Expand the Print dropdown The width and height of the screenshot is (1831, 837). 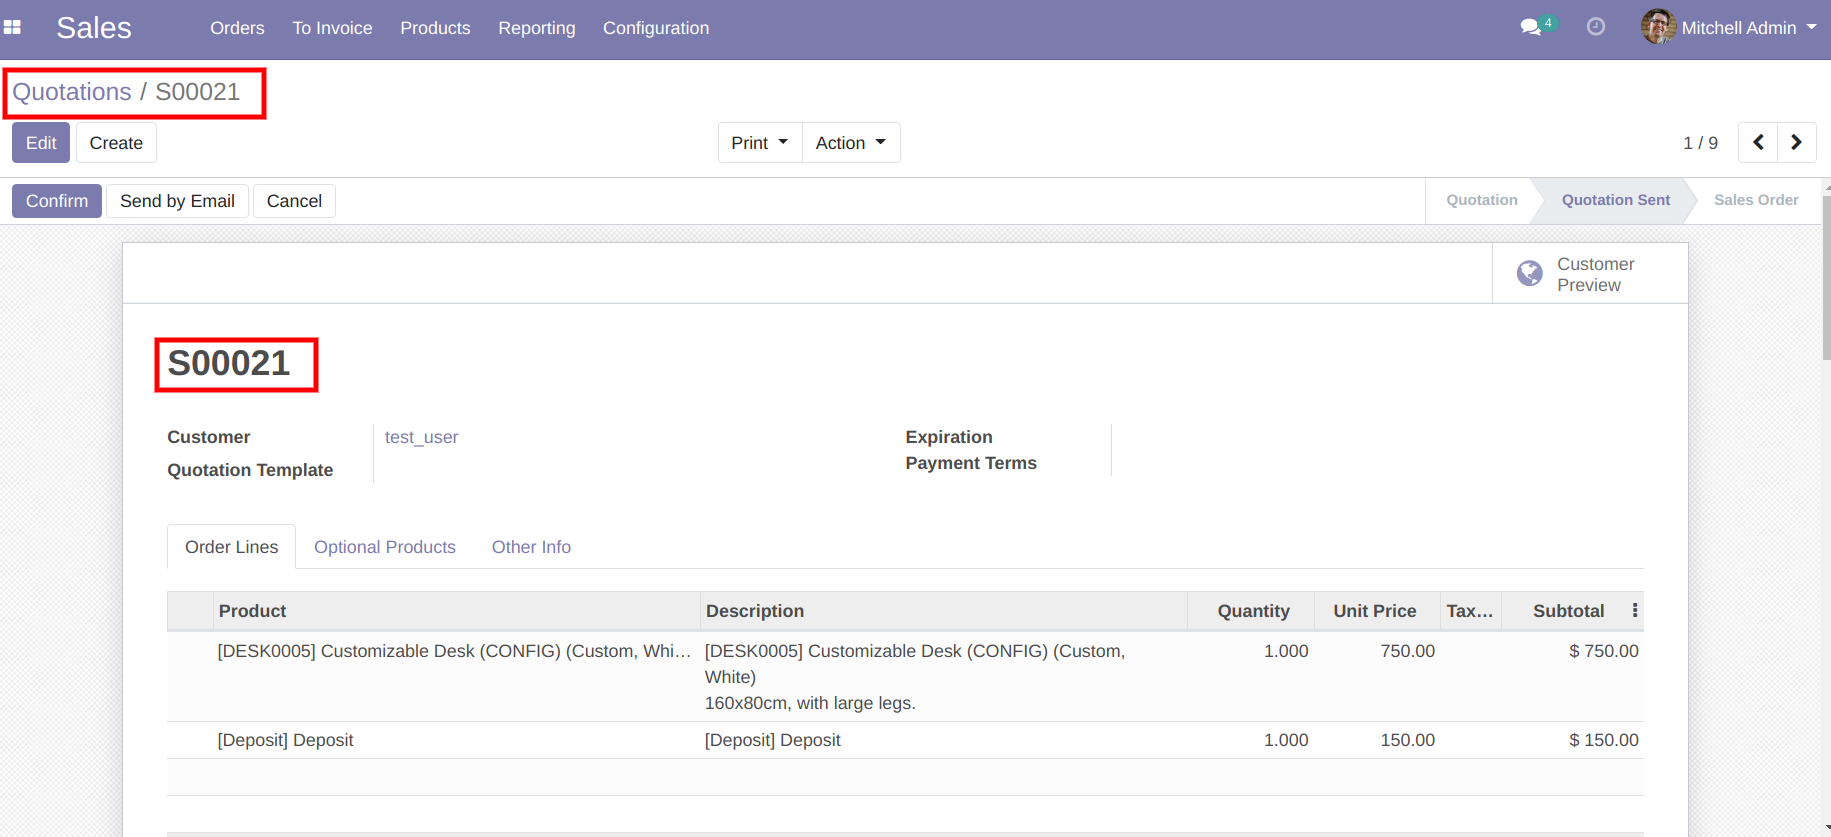[x=759, y=143]
